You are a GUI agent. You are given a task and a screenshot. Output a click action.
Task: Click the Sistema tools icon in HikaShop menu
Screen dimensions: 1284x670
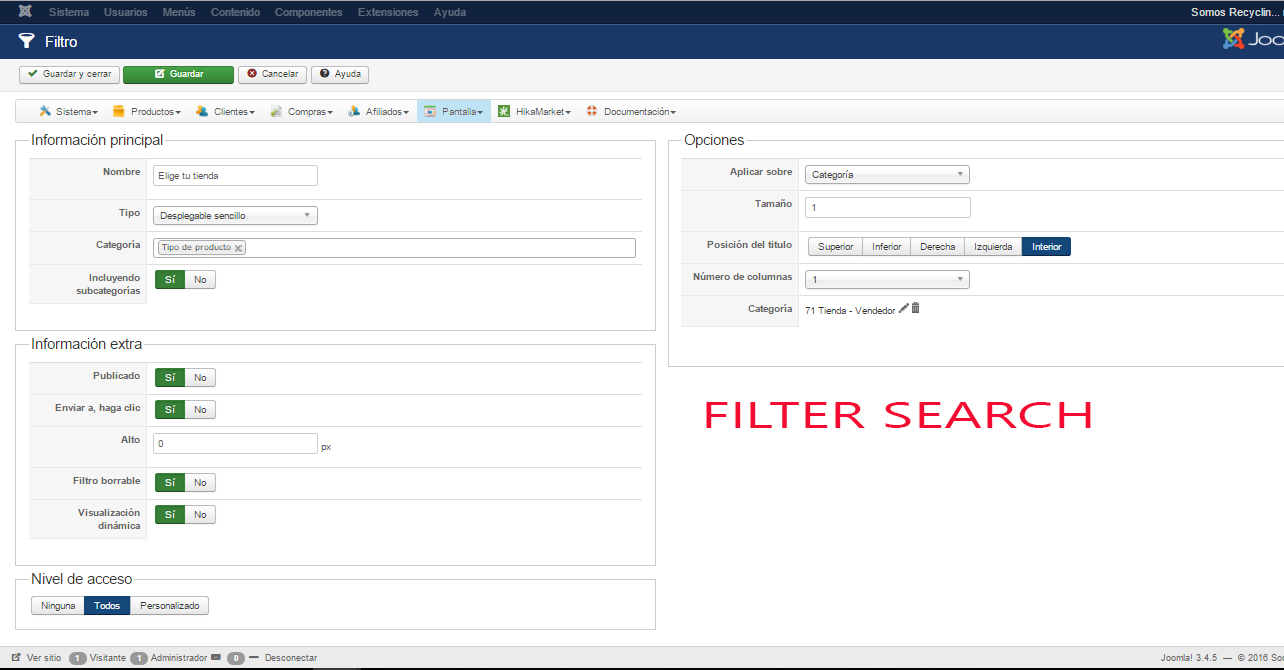pos(45,111)
